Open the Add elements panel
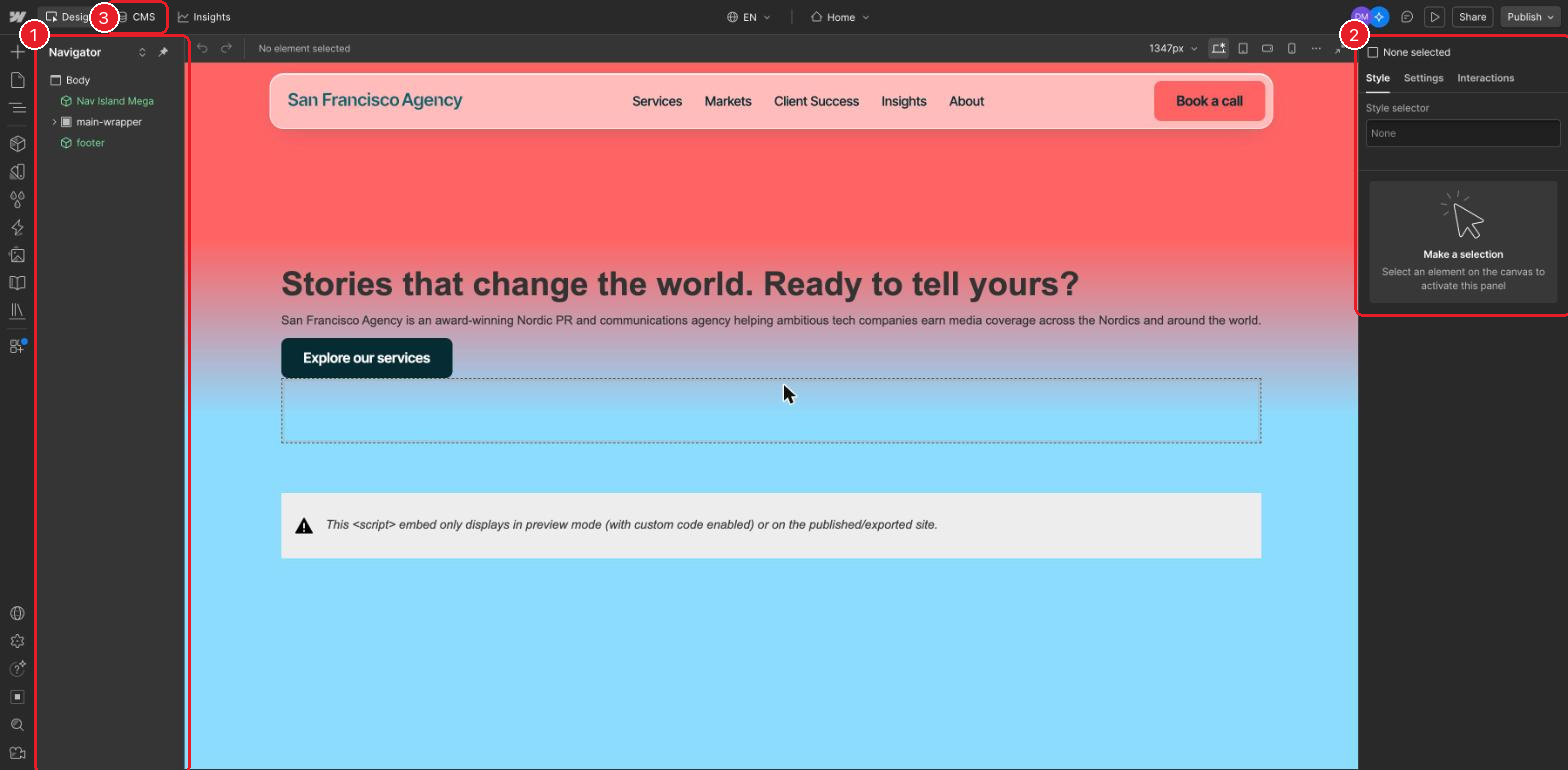This screenshot has width=1568, height=770. tap(17, 52)
